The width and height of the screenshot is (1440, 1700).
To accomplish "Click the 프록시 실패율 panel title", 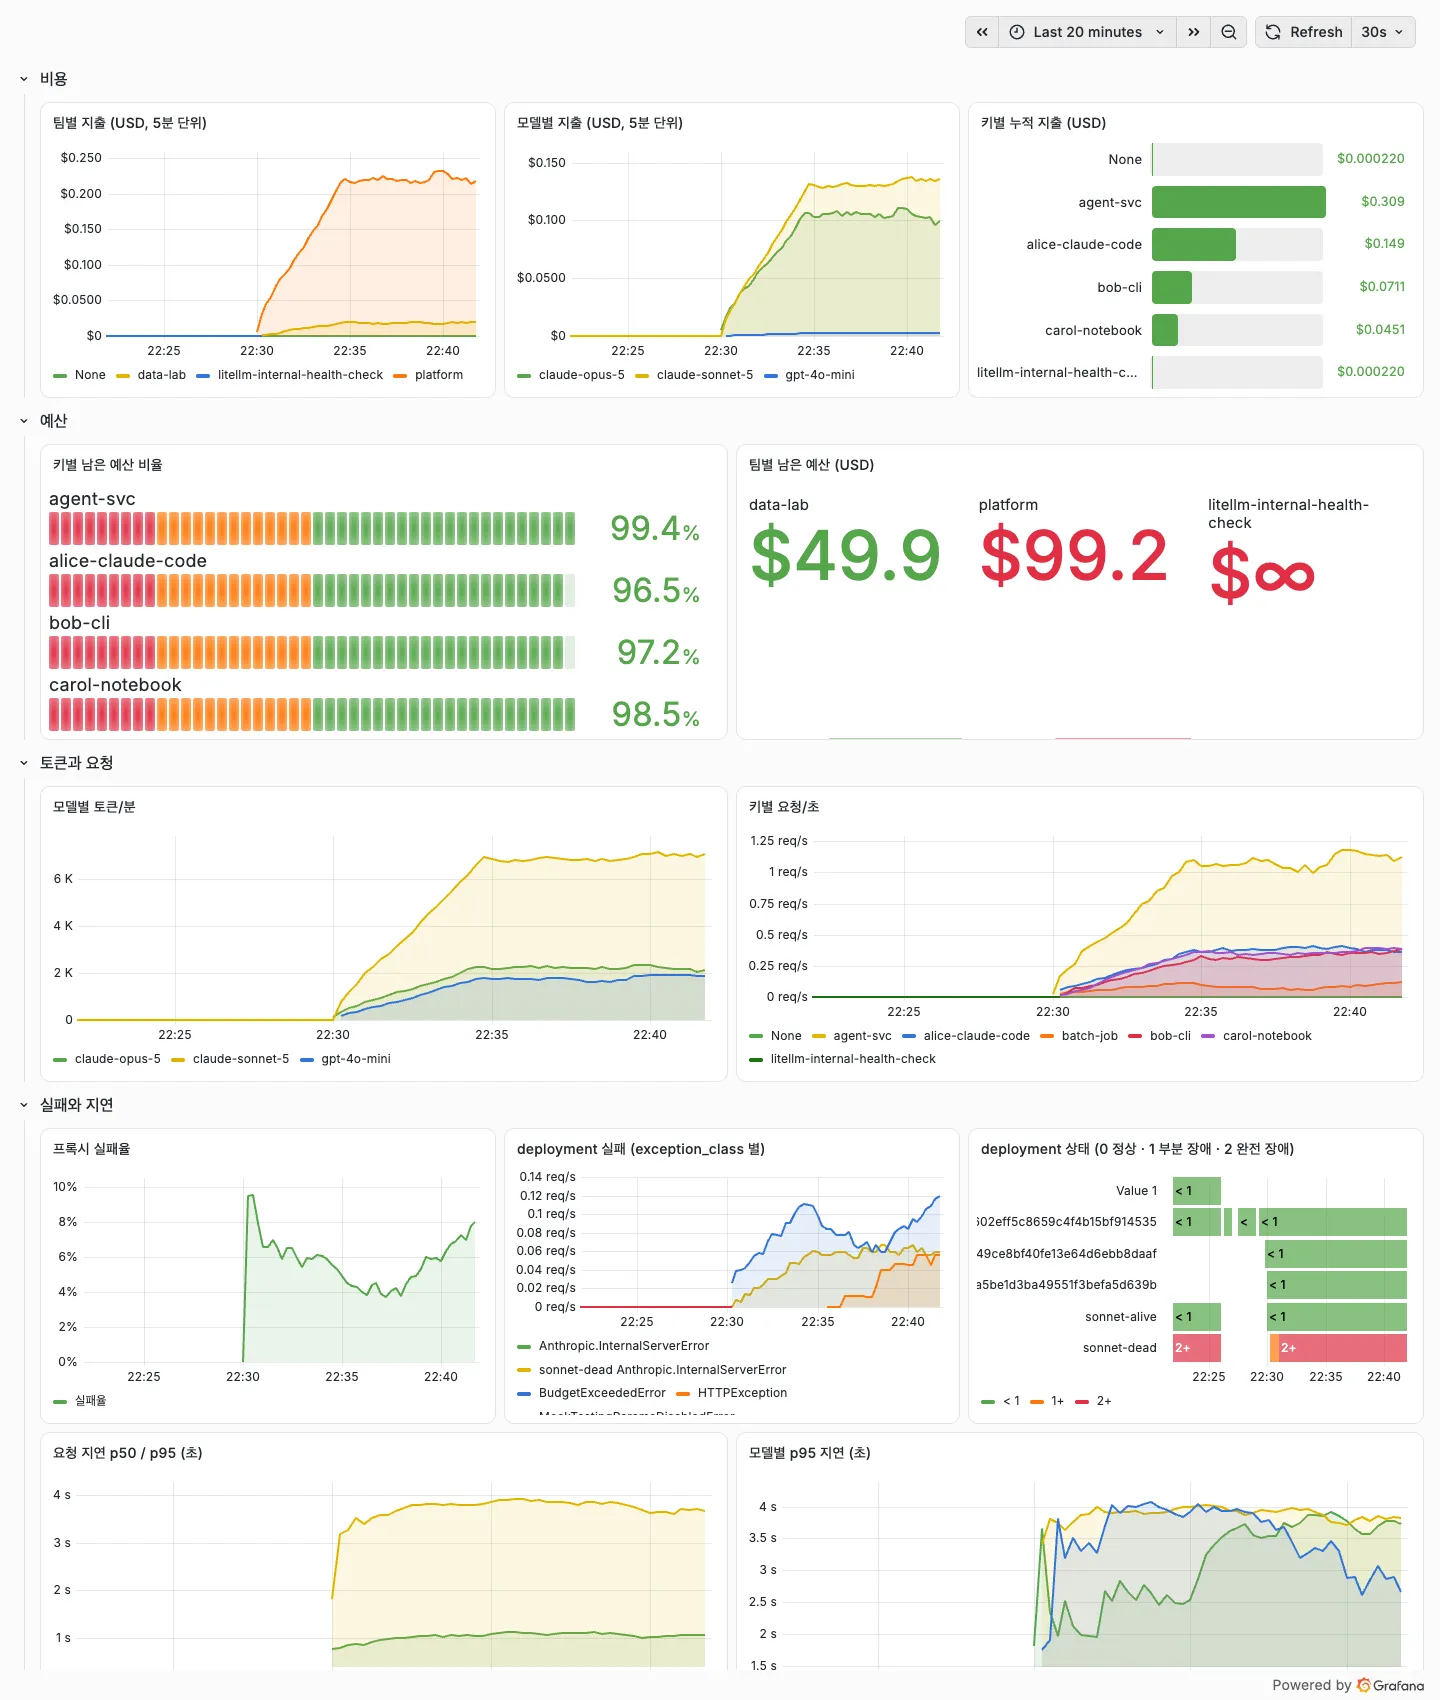I will click(91, 1149).
